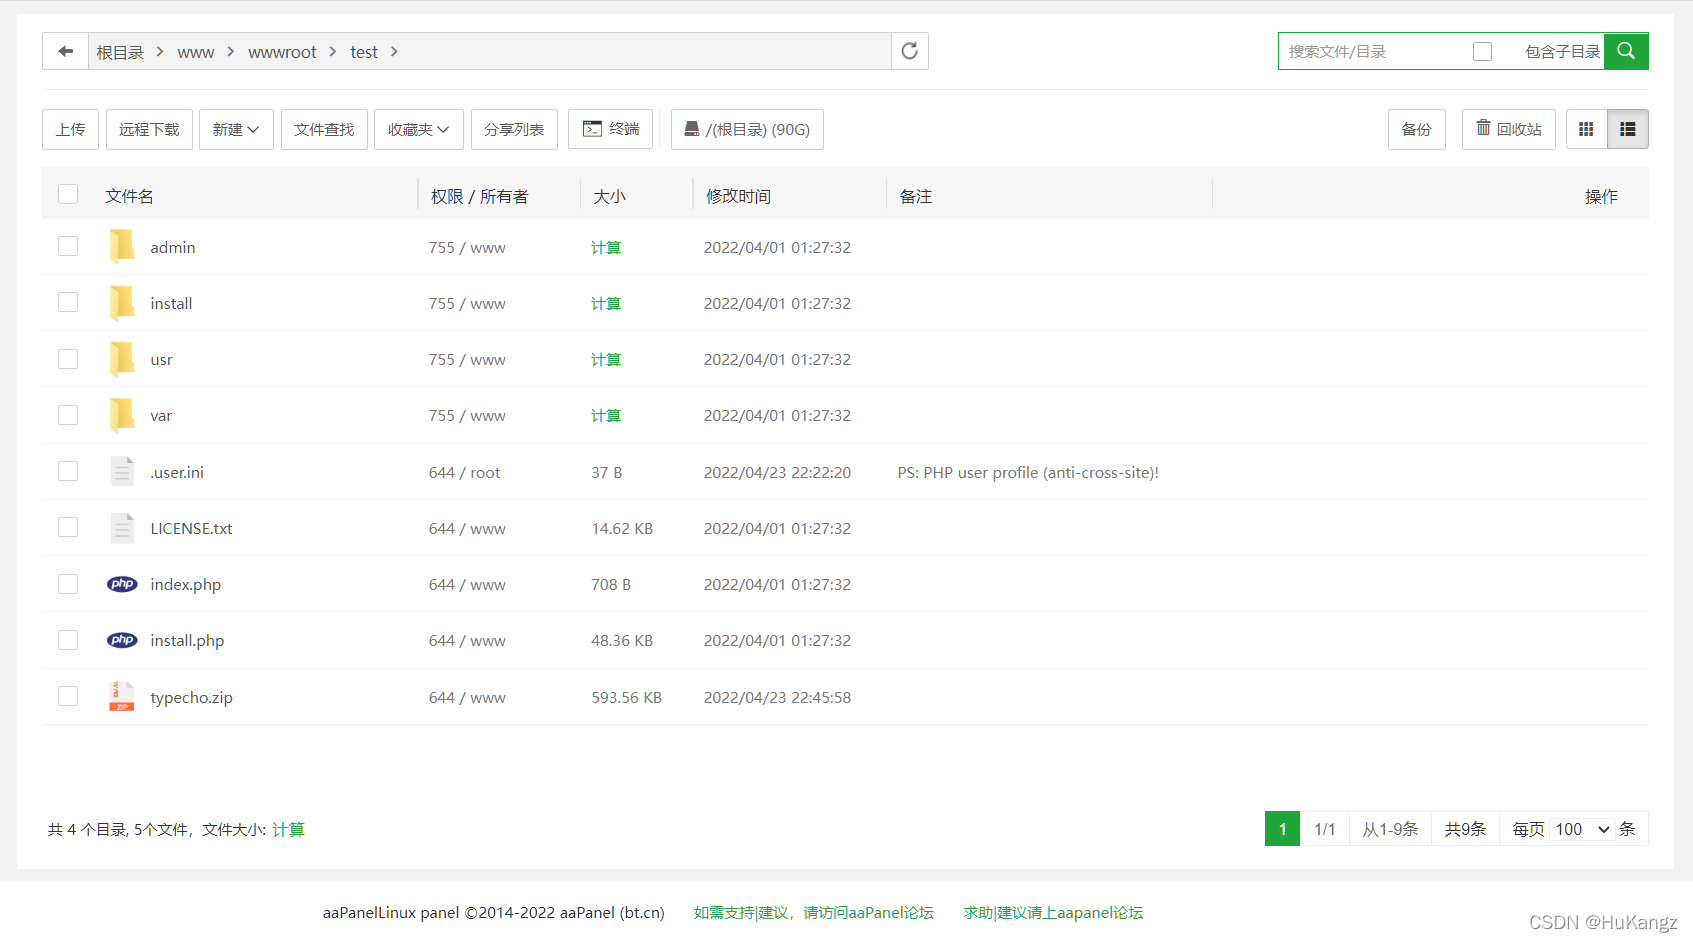Screen dimensions: 1693x942
Task: Calculate the total file size in footer
Action: tap(288, 829)
